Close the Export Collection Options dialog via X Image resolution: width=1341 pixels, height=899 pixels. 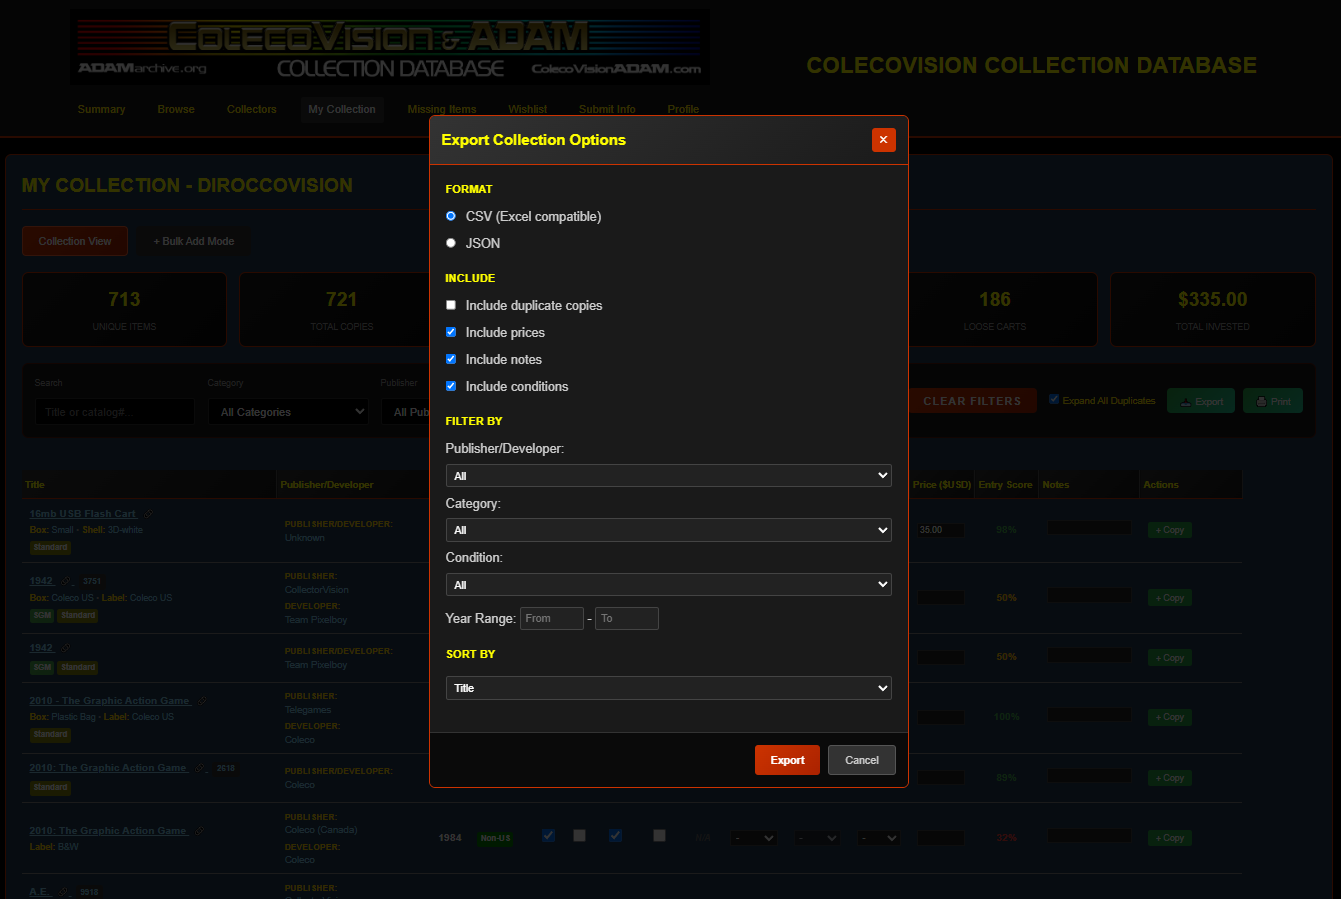[x=883, y=140]
